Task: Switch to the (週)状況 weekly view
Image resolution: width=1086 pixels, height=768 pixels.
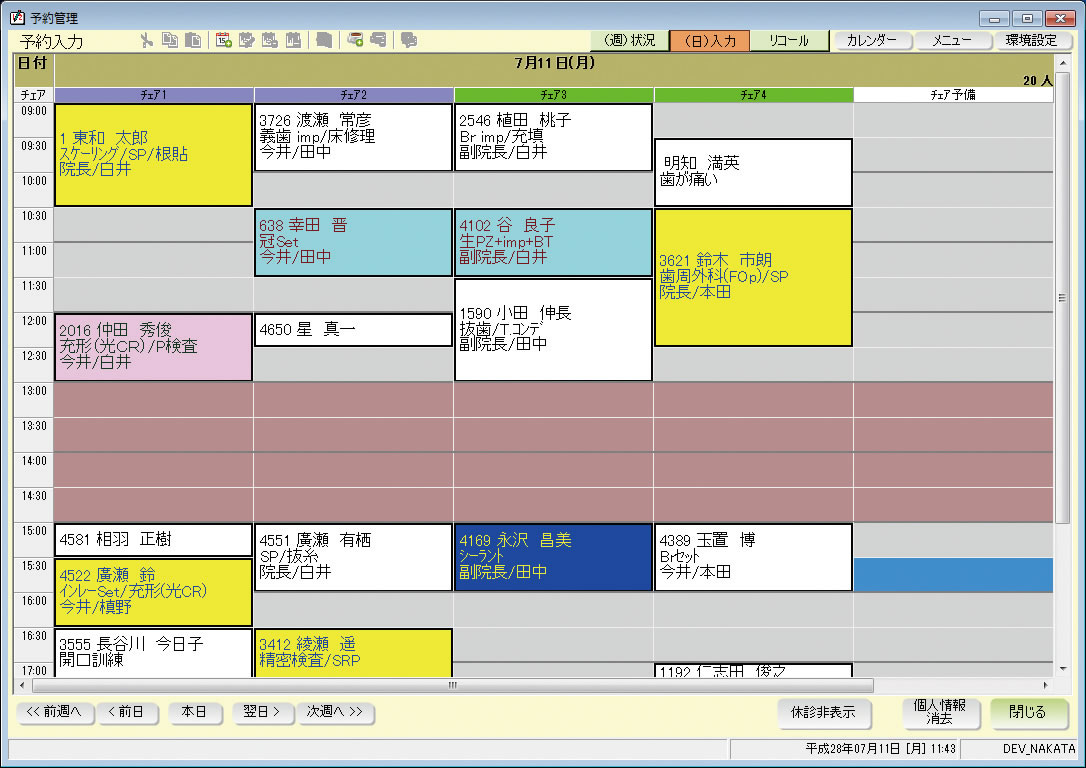Action: (x=630, y=41)
